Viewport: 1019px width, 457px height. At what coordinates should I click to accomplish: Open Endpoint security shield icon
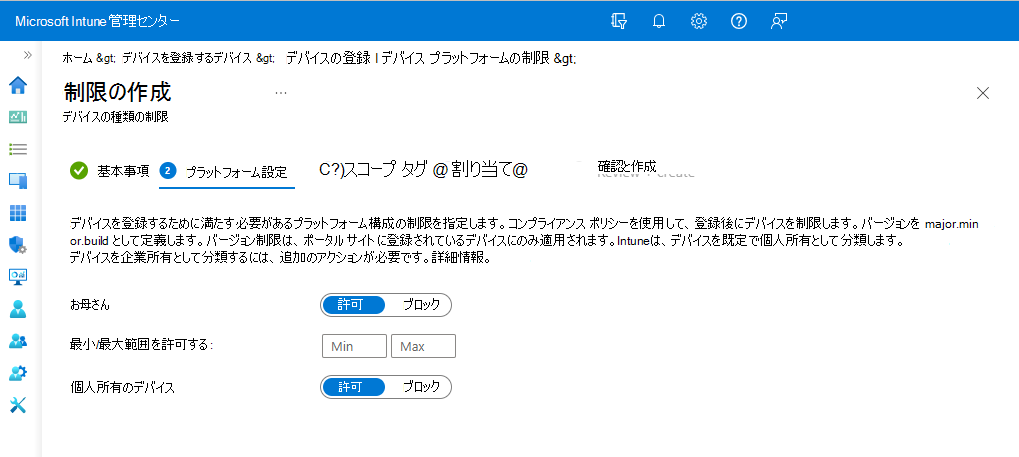point(18,245)
